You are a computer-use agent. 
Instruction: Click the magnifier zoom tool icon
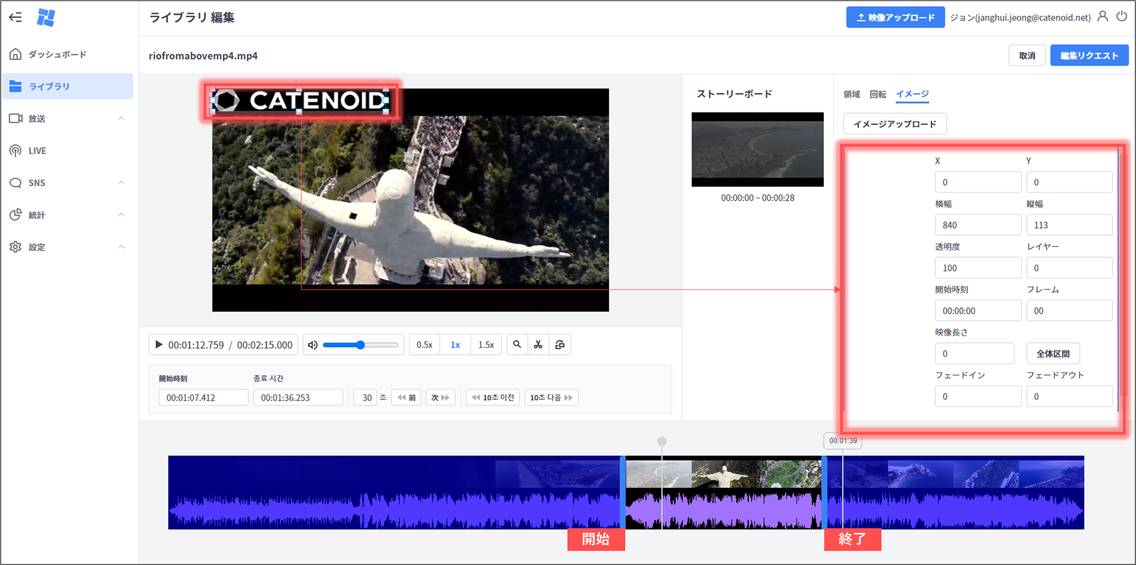pos(517,345)
